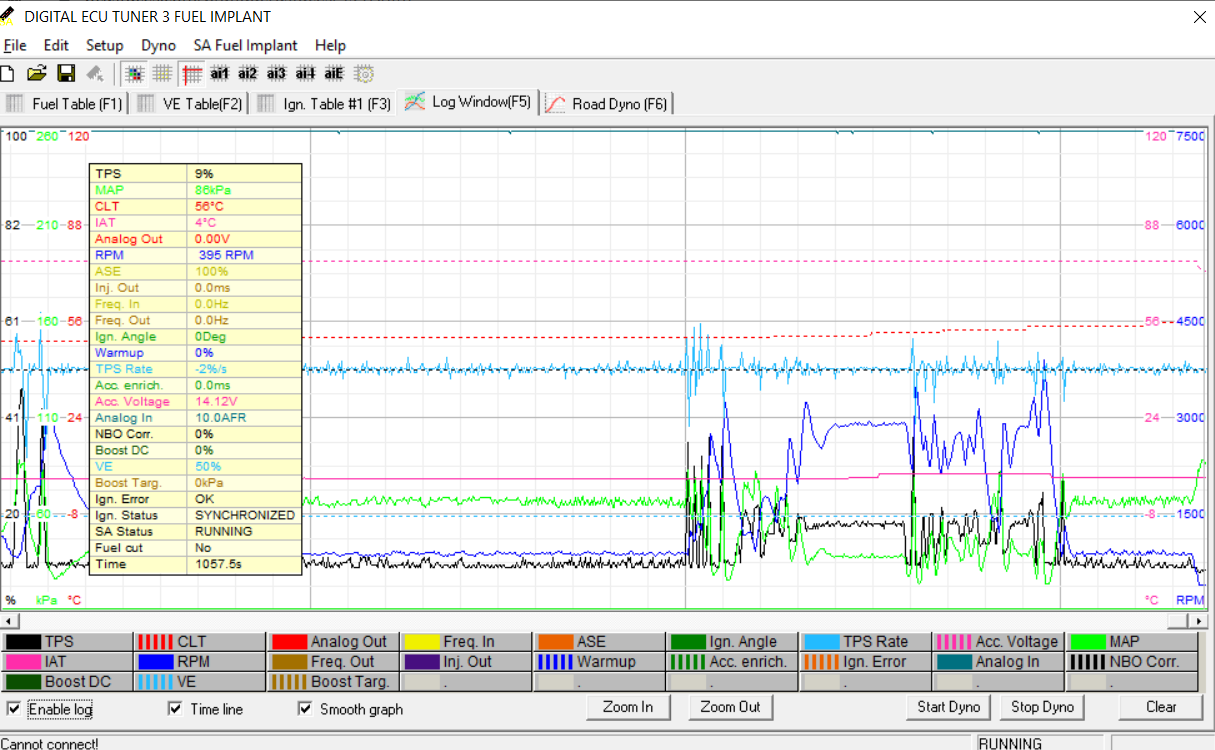Image resolution: width=1215 pixels, height=750 pixels.
Task: Click the greyed gear settings toolbar icon
Action: point(364,73)
